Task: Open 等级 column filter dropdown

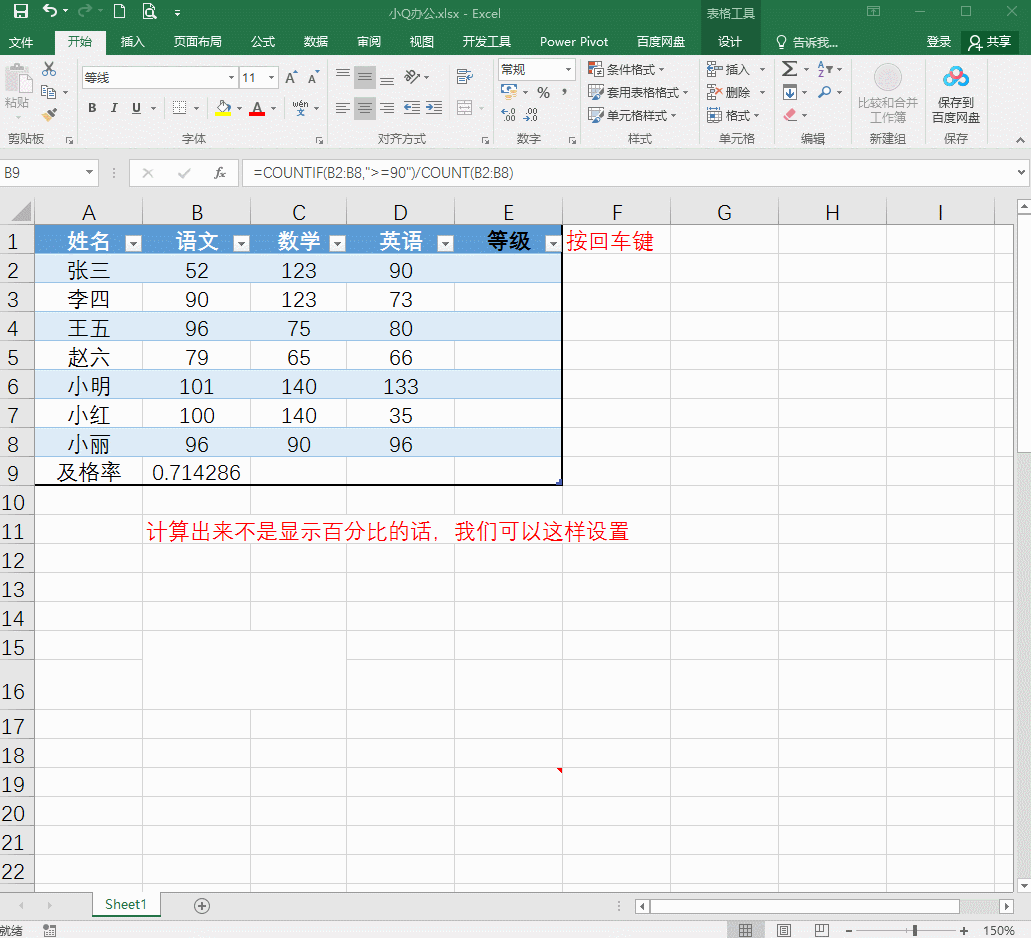Action: coord(553,244)
